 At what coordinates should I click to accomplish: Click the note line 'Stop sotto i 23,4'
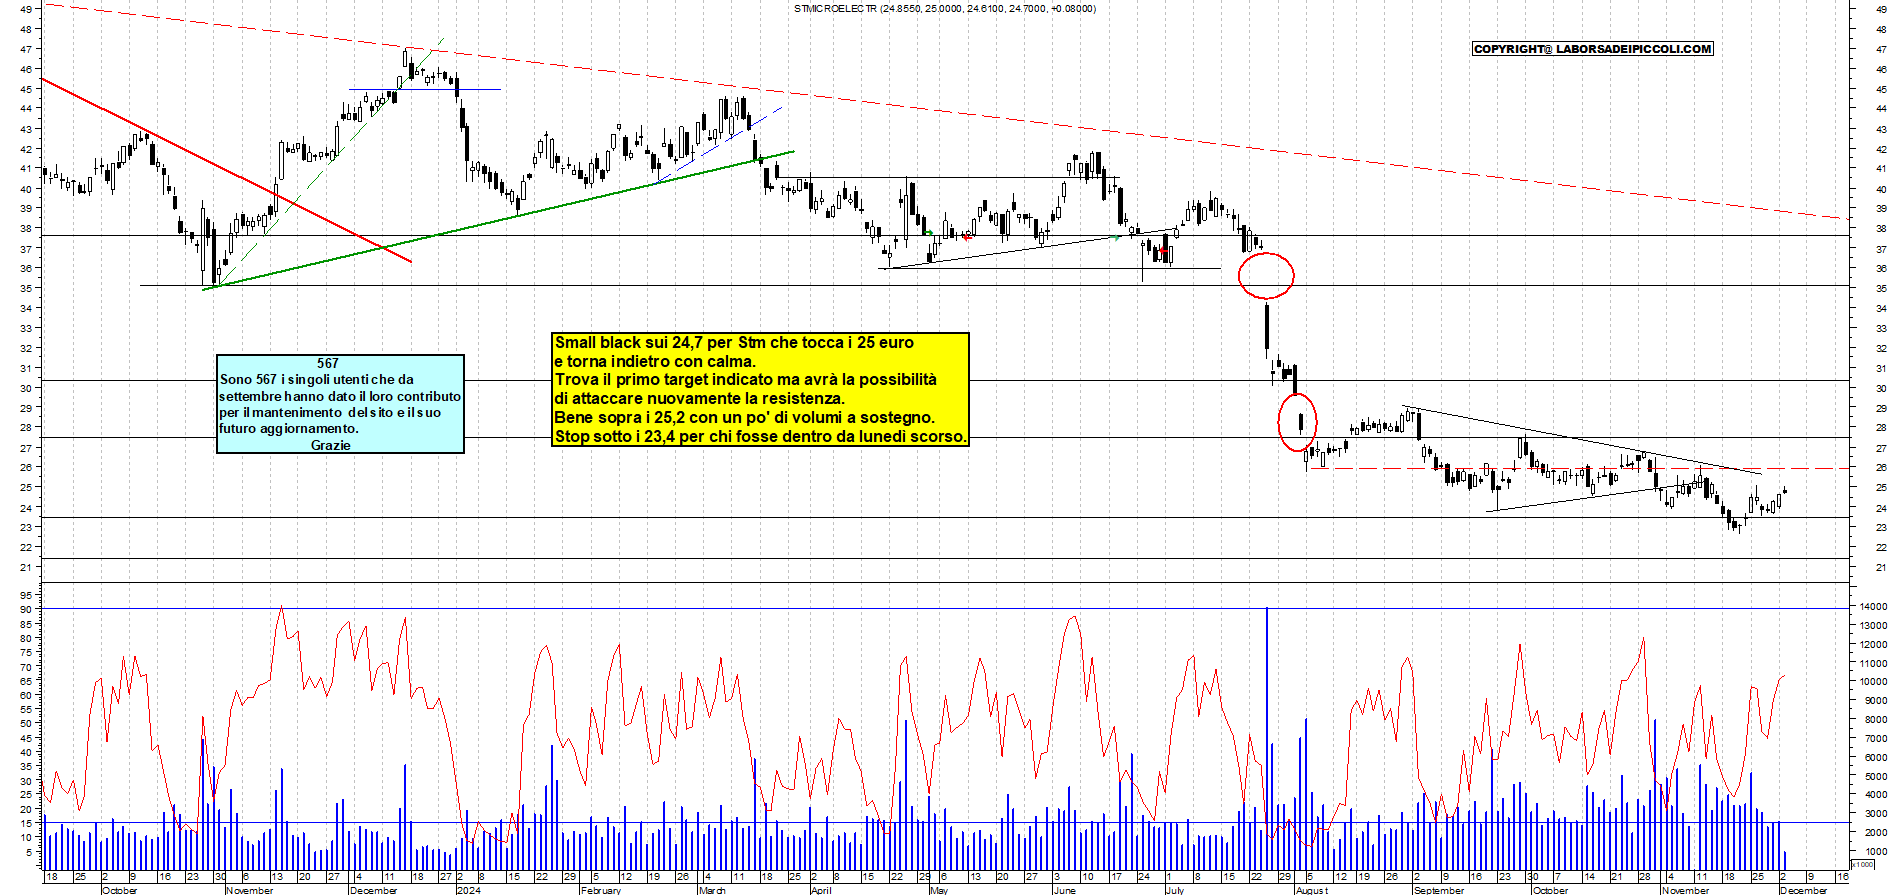[760, 437]
